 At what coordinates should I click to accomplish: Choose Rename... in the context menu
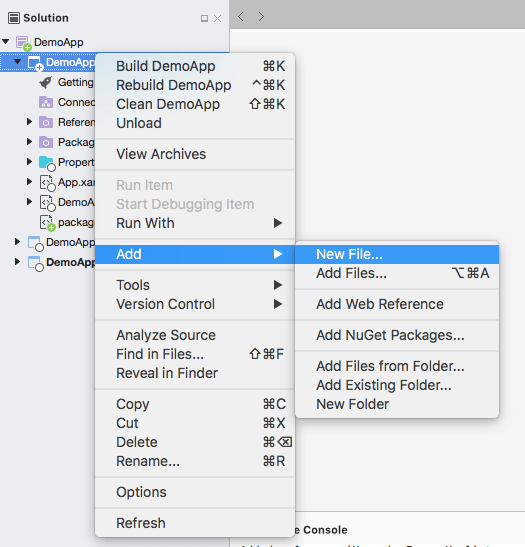click(x=195, y=461)
